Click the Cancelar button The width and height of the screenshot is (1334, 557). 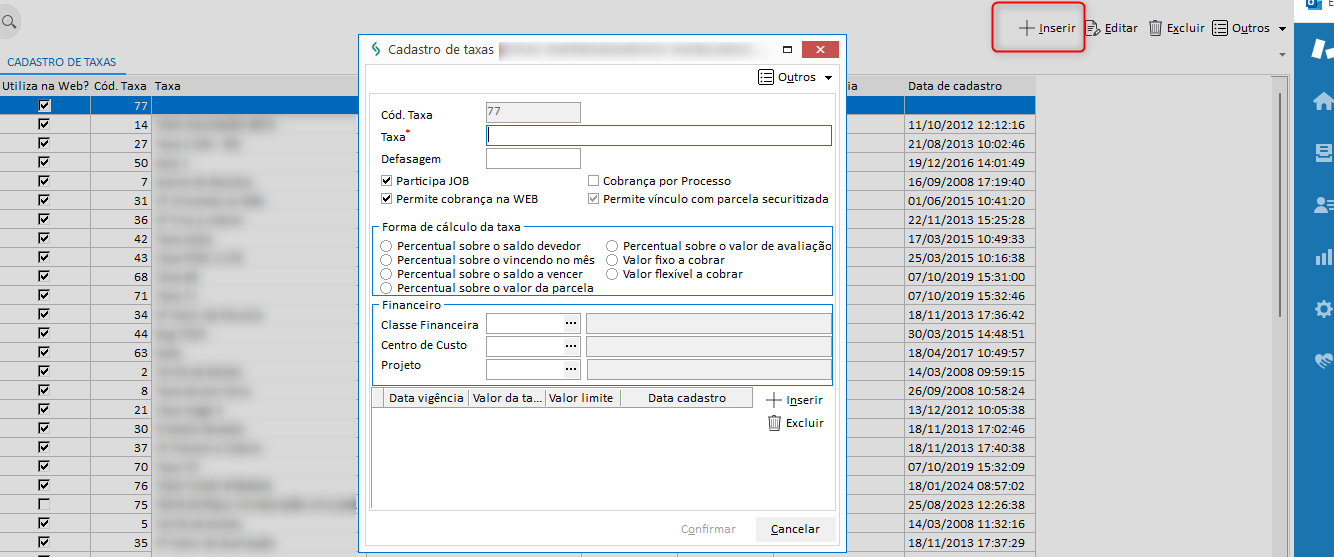click(795, 529)
